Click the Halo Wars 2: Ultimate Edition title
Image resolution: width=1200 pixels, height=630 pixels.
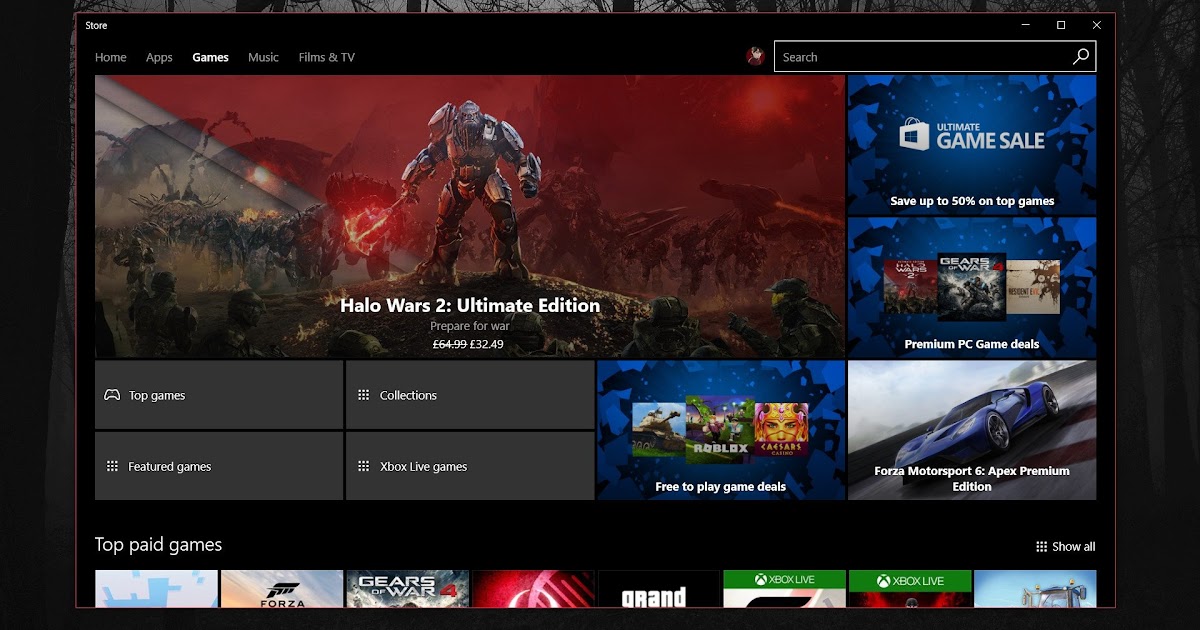[470, 306]
